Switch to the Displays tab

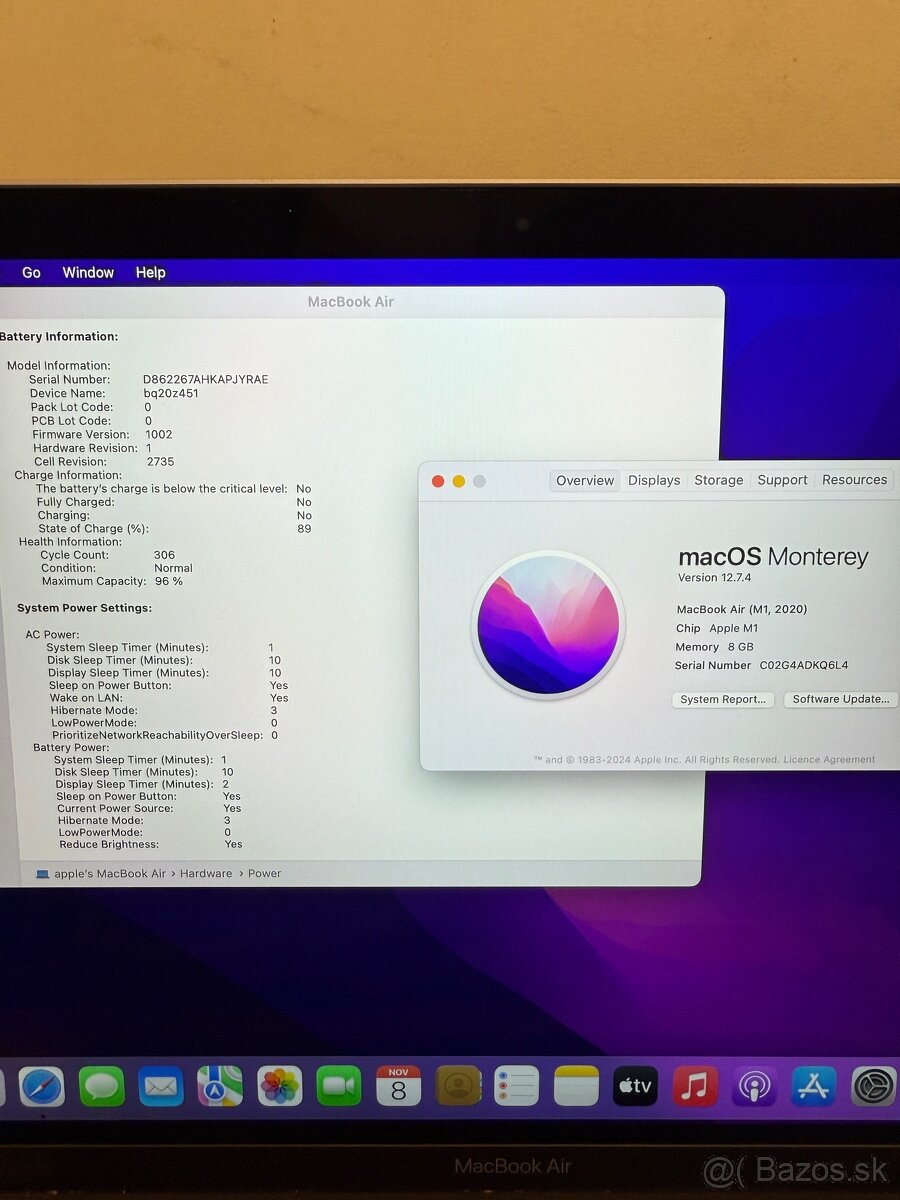(653, 480)
